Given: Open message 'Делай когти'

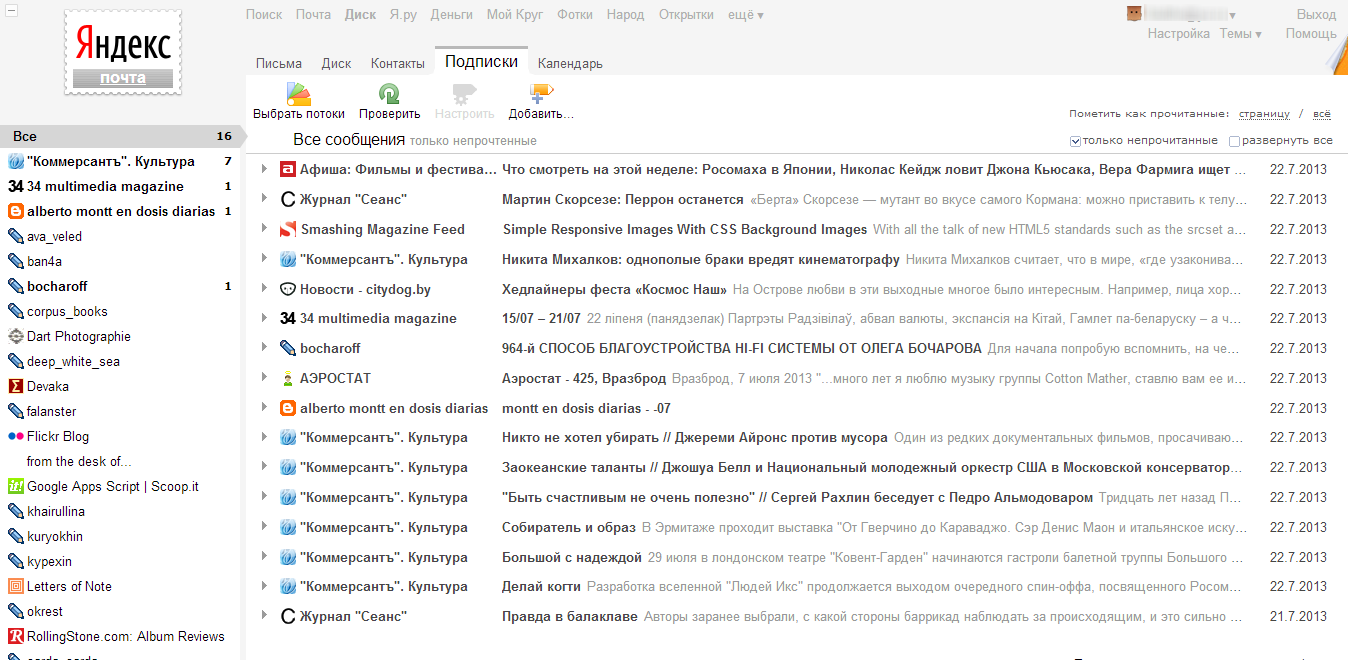Looking at the screenshot, I should pos(541,586).
